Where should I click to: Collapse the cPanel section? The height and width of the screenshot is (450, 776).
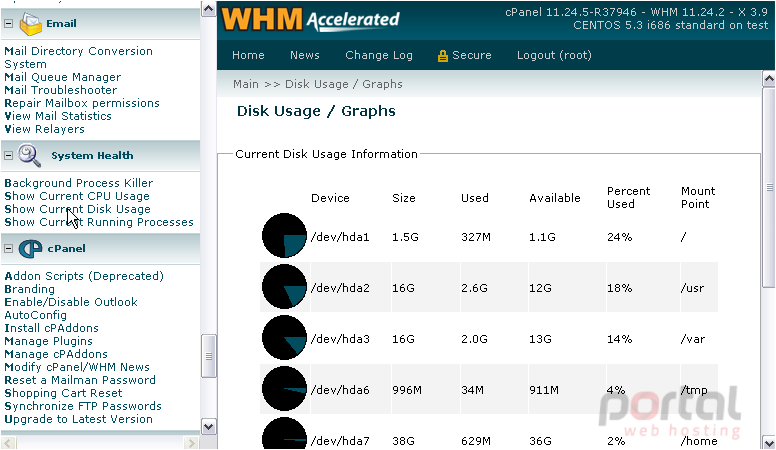pos(8,249)
